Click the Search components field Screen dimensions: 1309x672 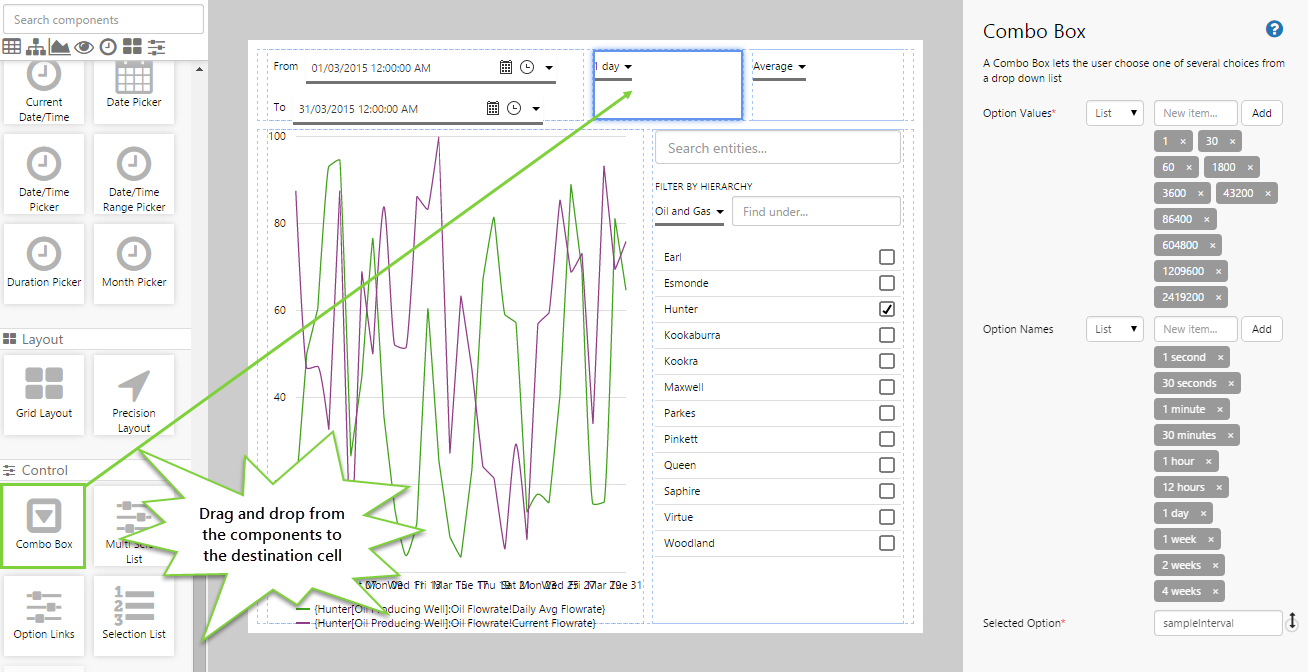click(x=104, y=19)
